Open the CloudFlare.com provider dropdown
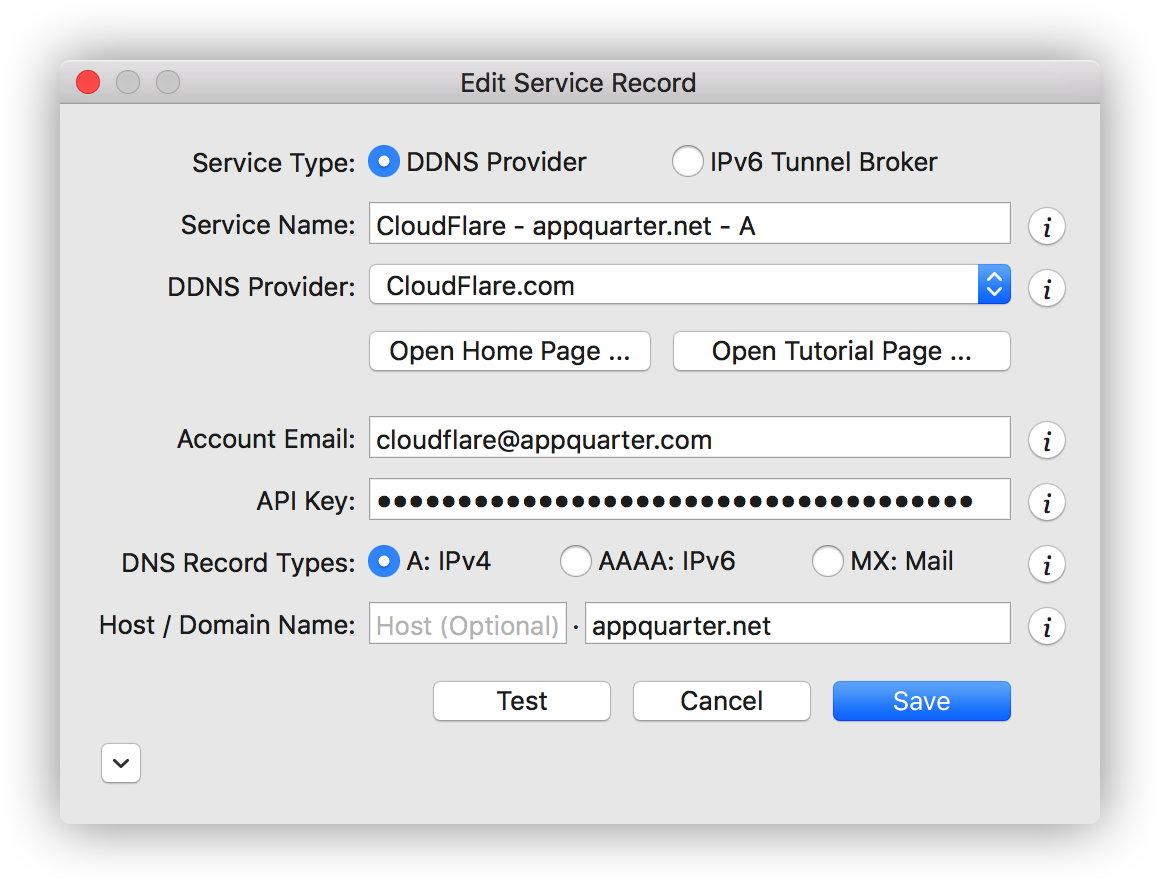 [690, 285]
